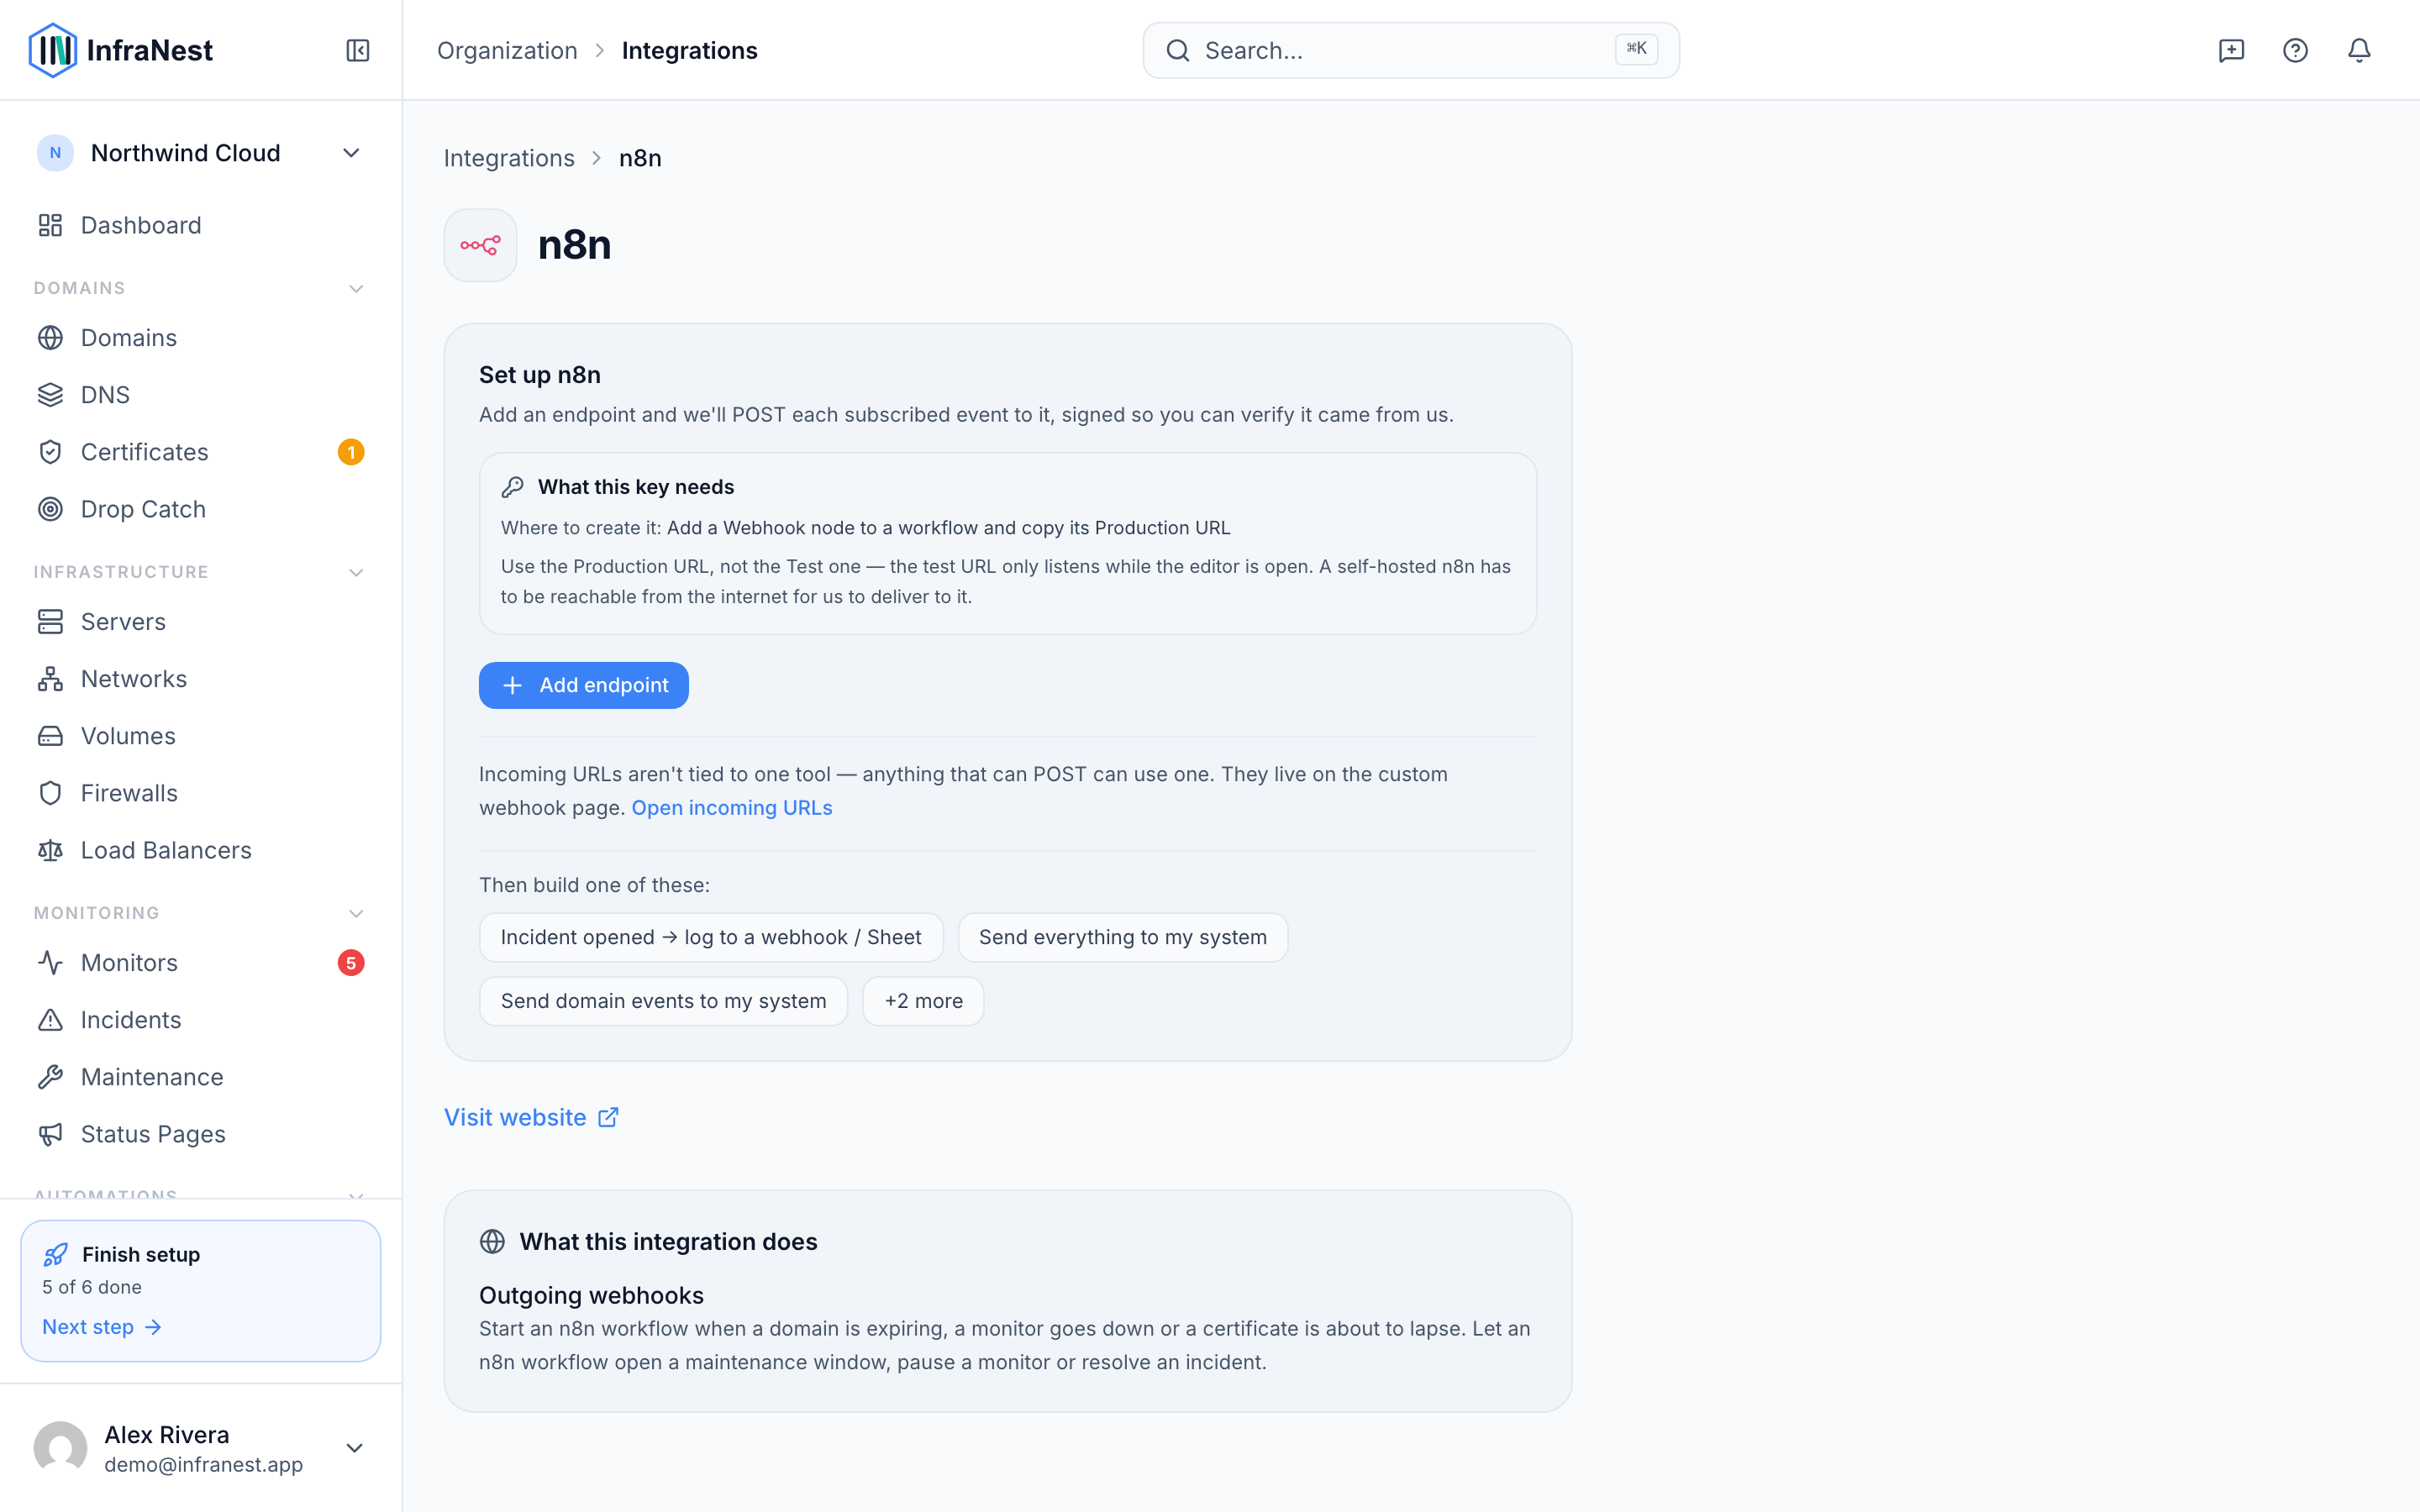Screen dimensions: 2420x1512
Task: Collapse the Monitoring section
Action: pyautogui.click(x=356, y=914)
